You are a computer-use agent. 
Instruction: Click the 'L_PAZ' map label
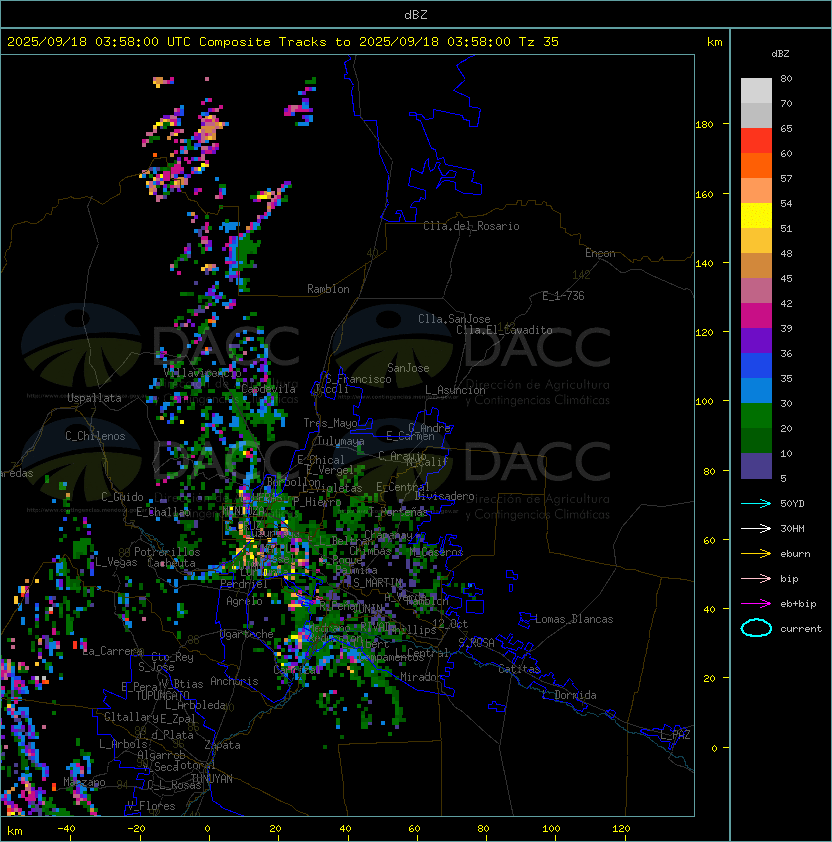coord(675,735)
